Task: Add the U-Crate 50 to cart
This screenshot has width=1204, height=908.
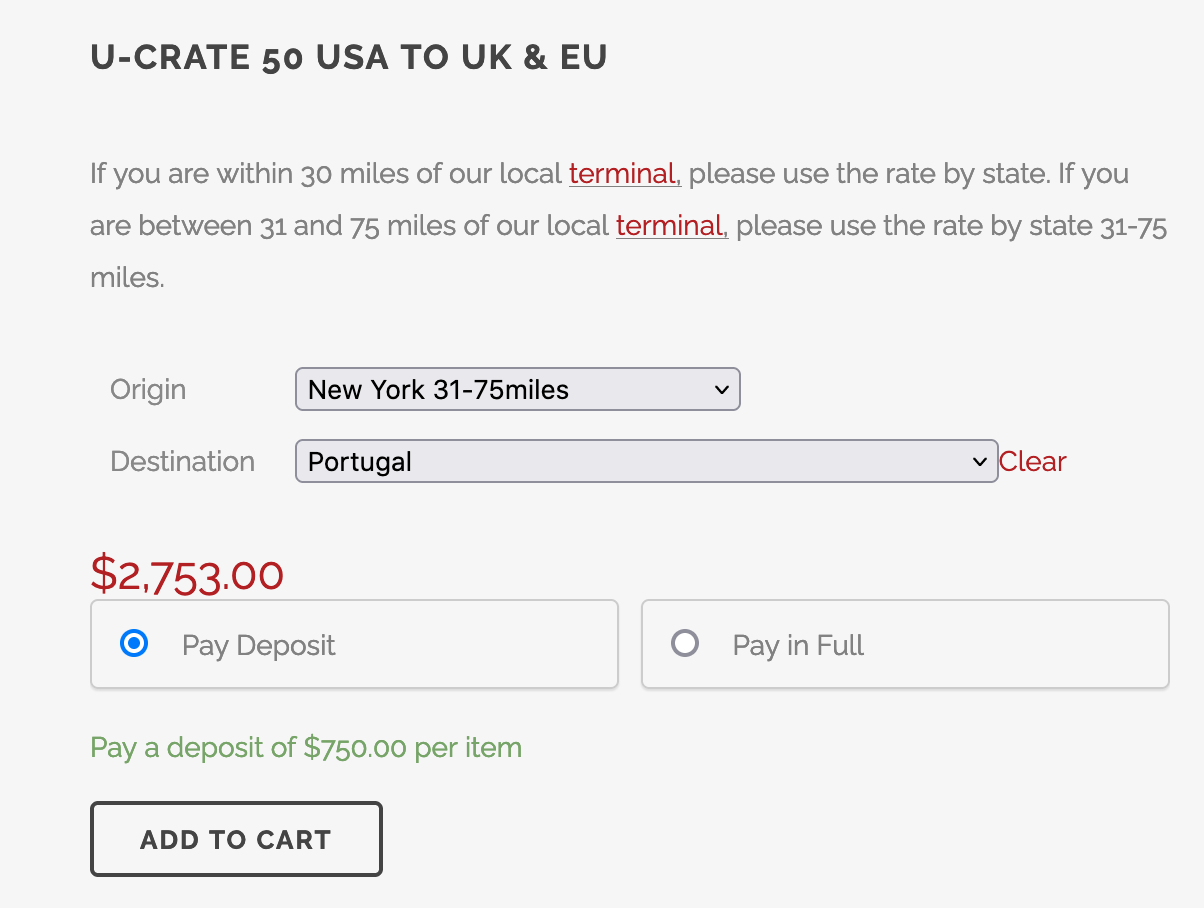Action: (236, 839)
